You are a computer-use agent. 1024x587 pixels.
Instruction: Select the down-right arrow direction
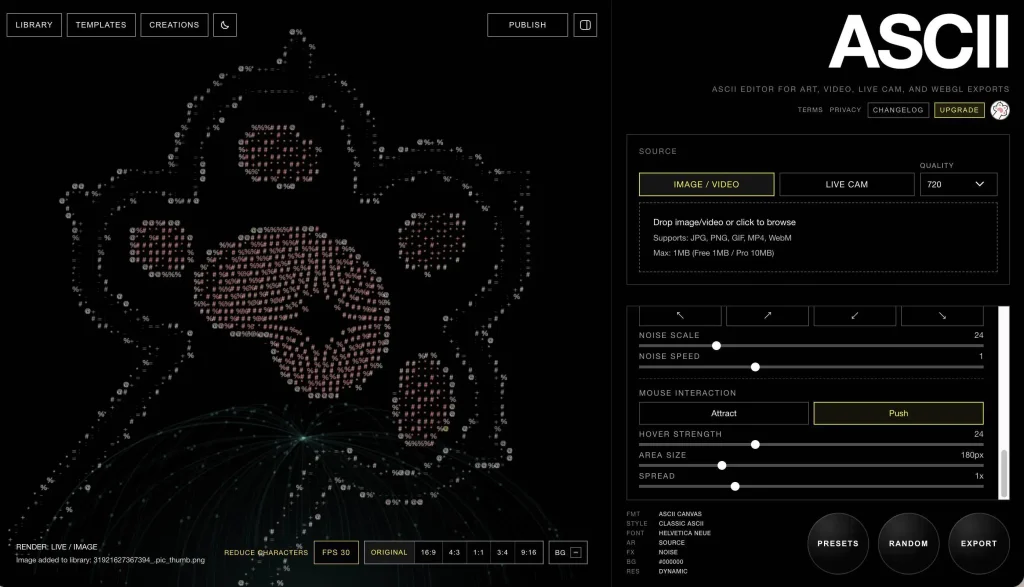coord(942,315)
